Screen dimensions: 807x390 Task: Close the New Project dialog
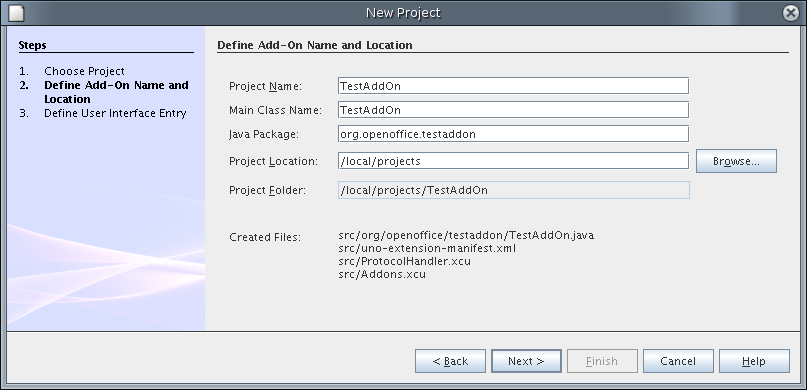pos(791,13)
